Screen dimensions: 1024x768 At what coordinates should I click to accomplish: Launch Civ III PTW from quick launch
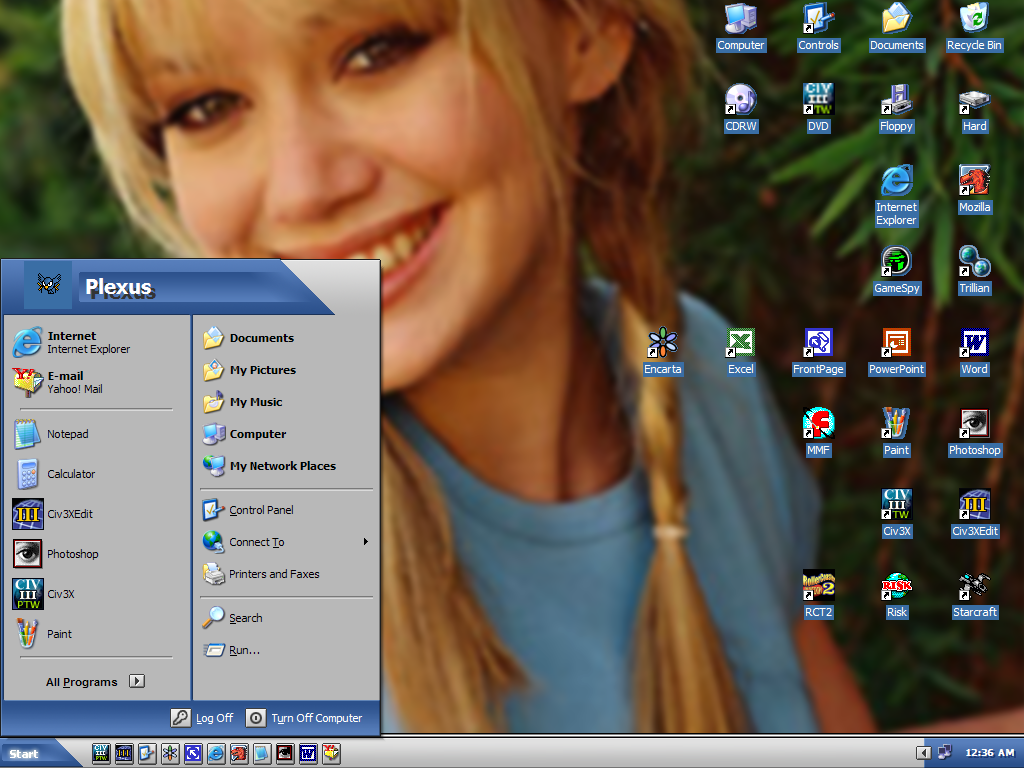pyautogui.click(x=101, y=754)
